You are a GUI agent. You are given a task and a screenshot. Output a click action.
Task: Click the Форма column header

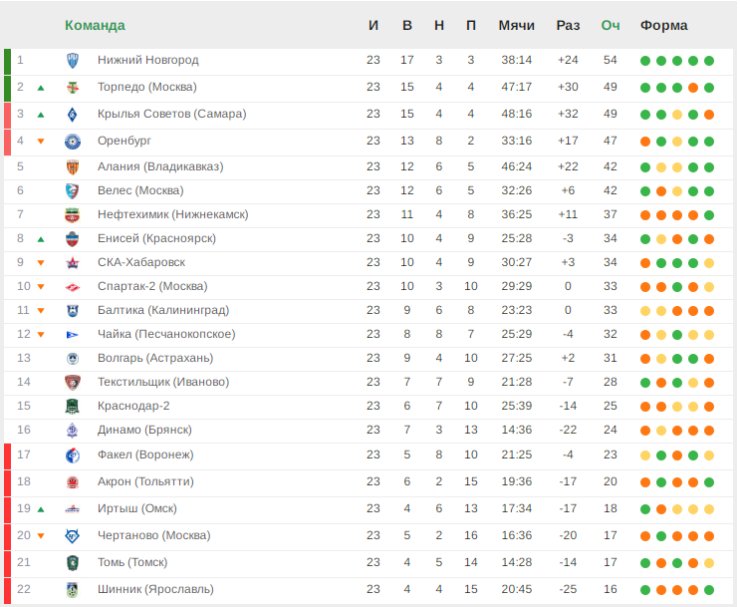pos(664,25)
